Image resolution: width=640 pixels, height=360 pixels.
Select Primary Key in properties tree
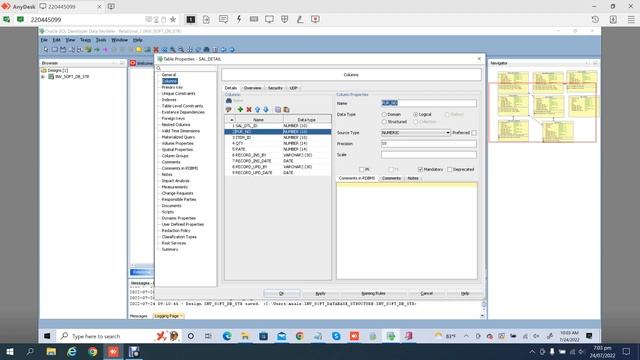coord(172,87)
